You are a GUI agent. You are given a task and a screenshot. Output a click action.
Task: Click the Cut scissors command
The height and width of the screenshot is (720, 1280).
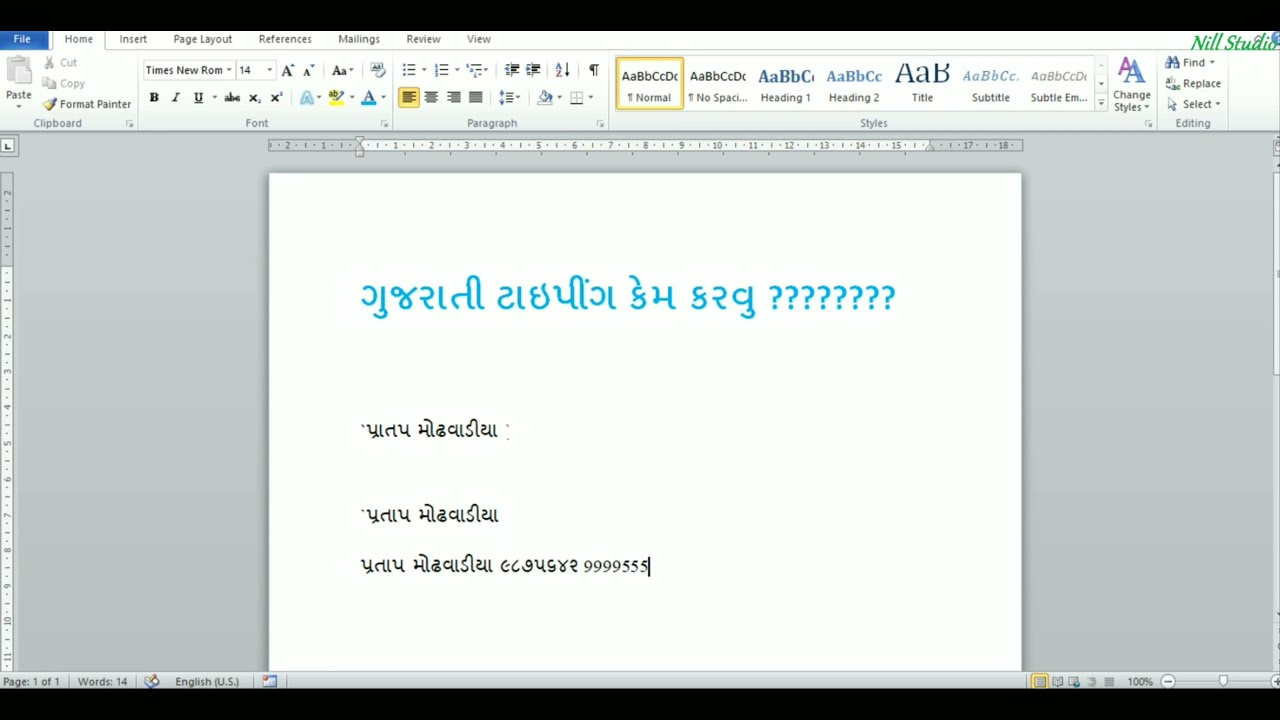click(59, 63)
